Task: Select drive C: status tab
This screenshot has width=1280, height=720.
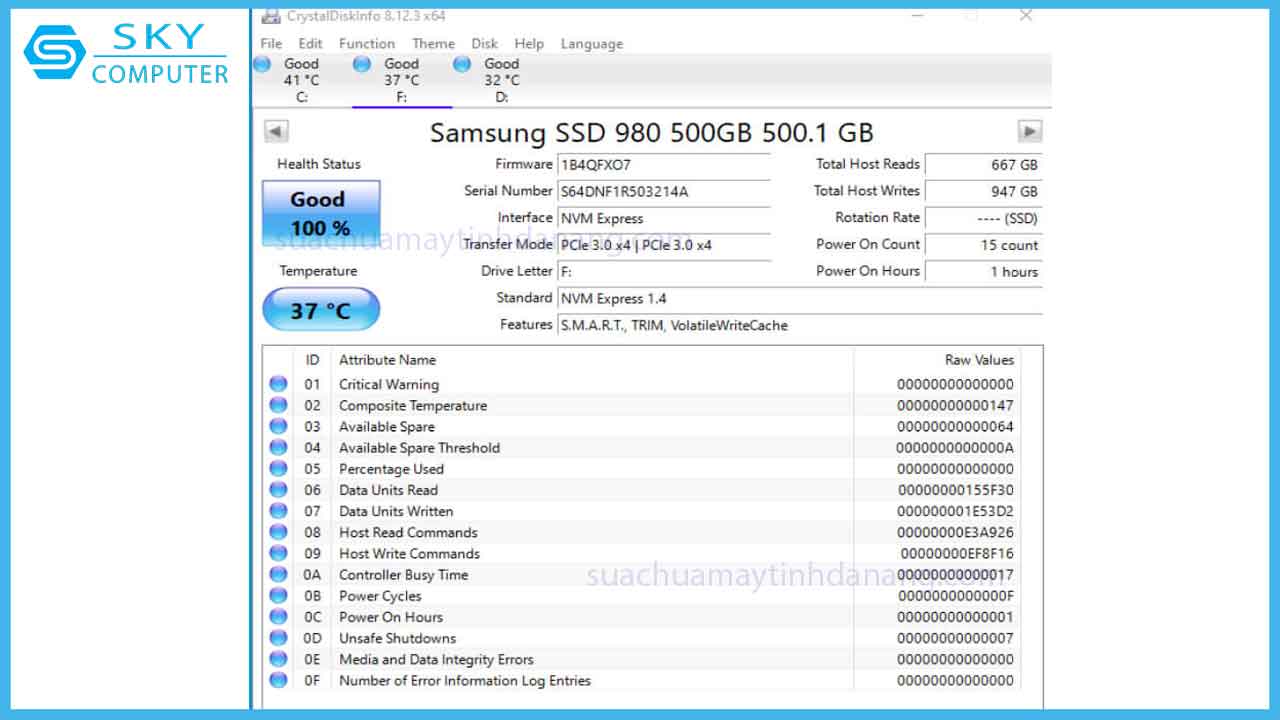Action: [x=301, y=80]
